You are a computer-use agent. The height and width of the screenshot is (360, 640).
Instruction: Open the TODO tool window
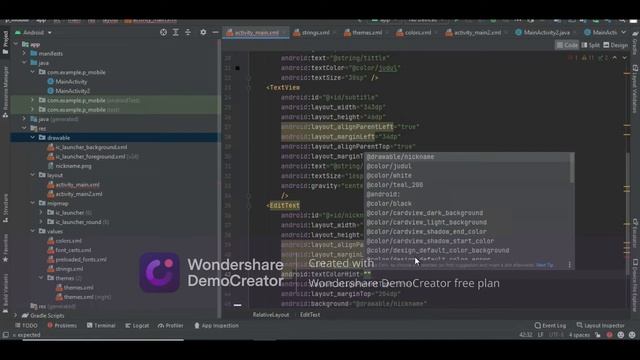tap(26, 326)
